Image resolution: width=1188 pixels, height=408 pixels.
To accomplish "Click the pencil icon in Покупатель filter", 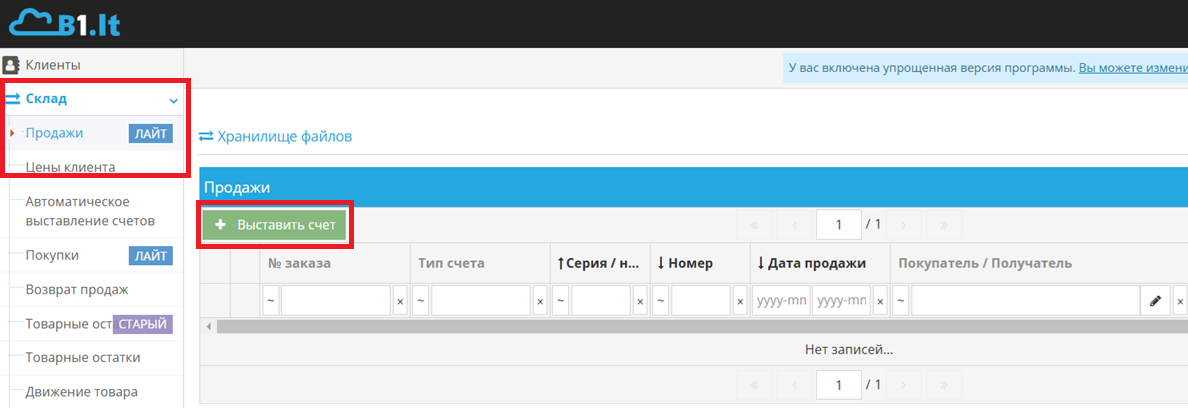I will 1154,301.
